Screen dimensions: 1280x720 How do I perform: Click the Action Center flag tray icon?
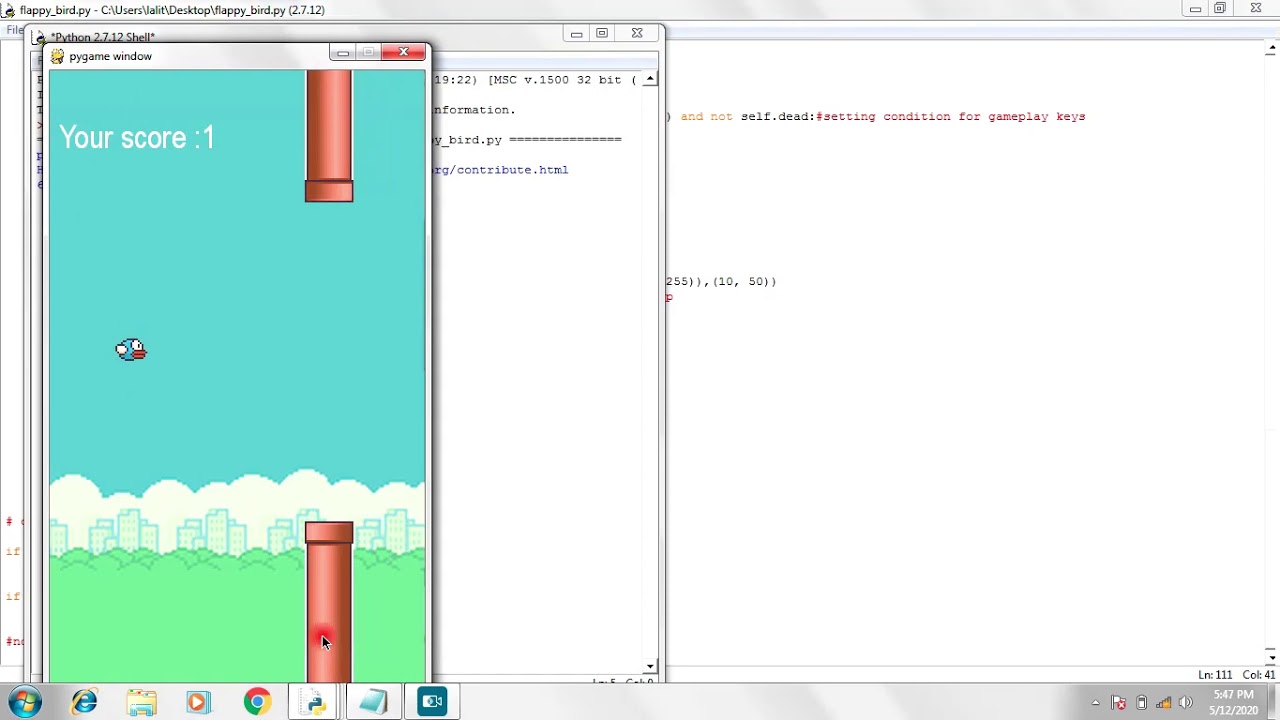click(x=1119, y=702)
